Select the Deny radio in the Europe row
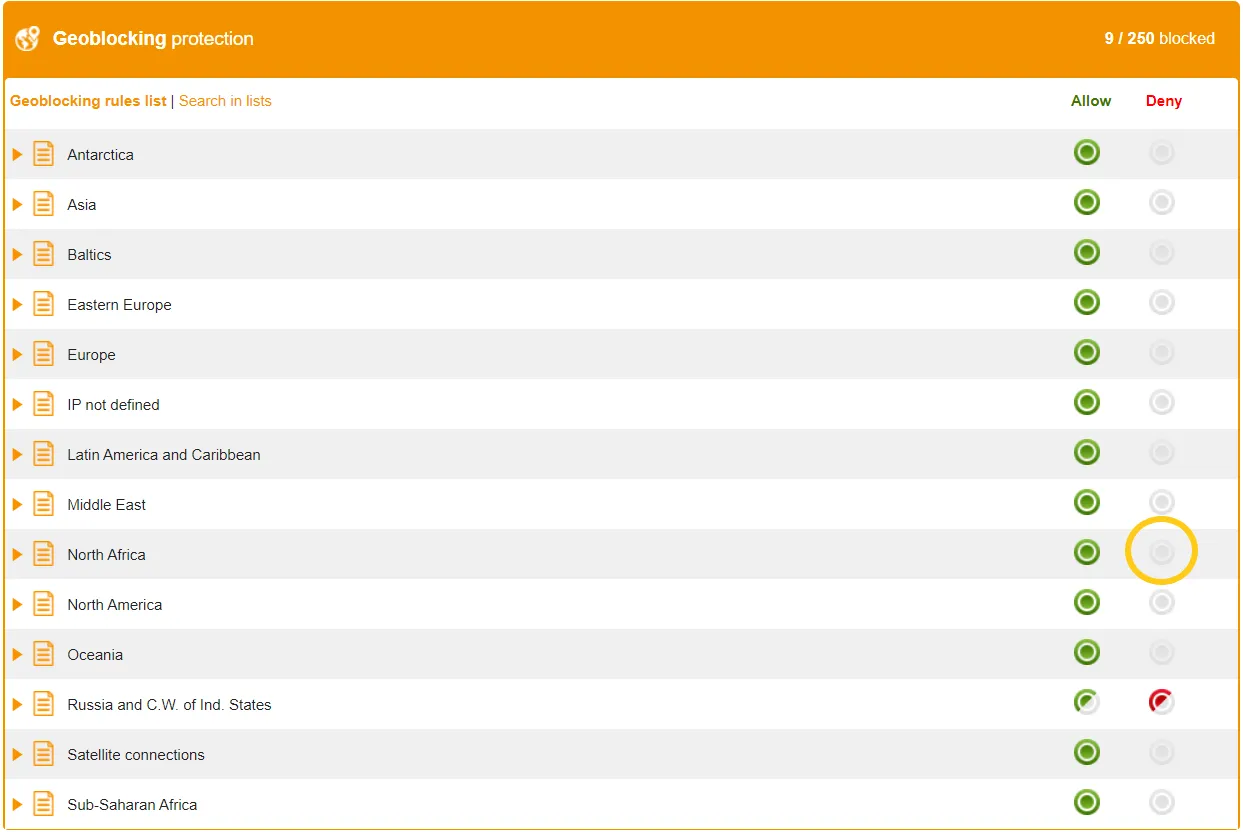This screenshot has height=832, width=1243. tap(1161, 352)
